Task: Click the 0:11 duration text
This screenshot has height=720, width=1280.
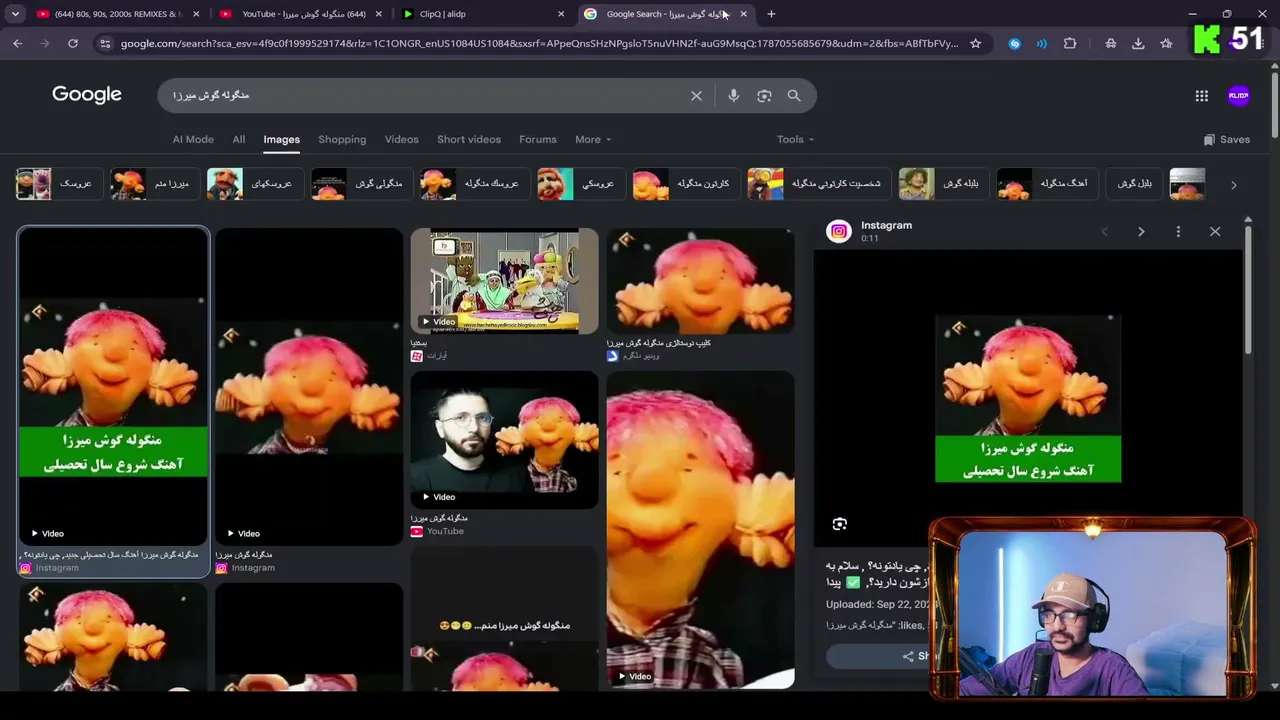Action: click(870, 239)
